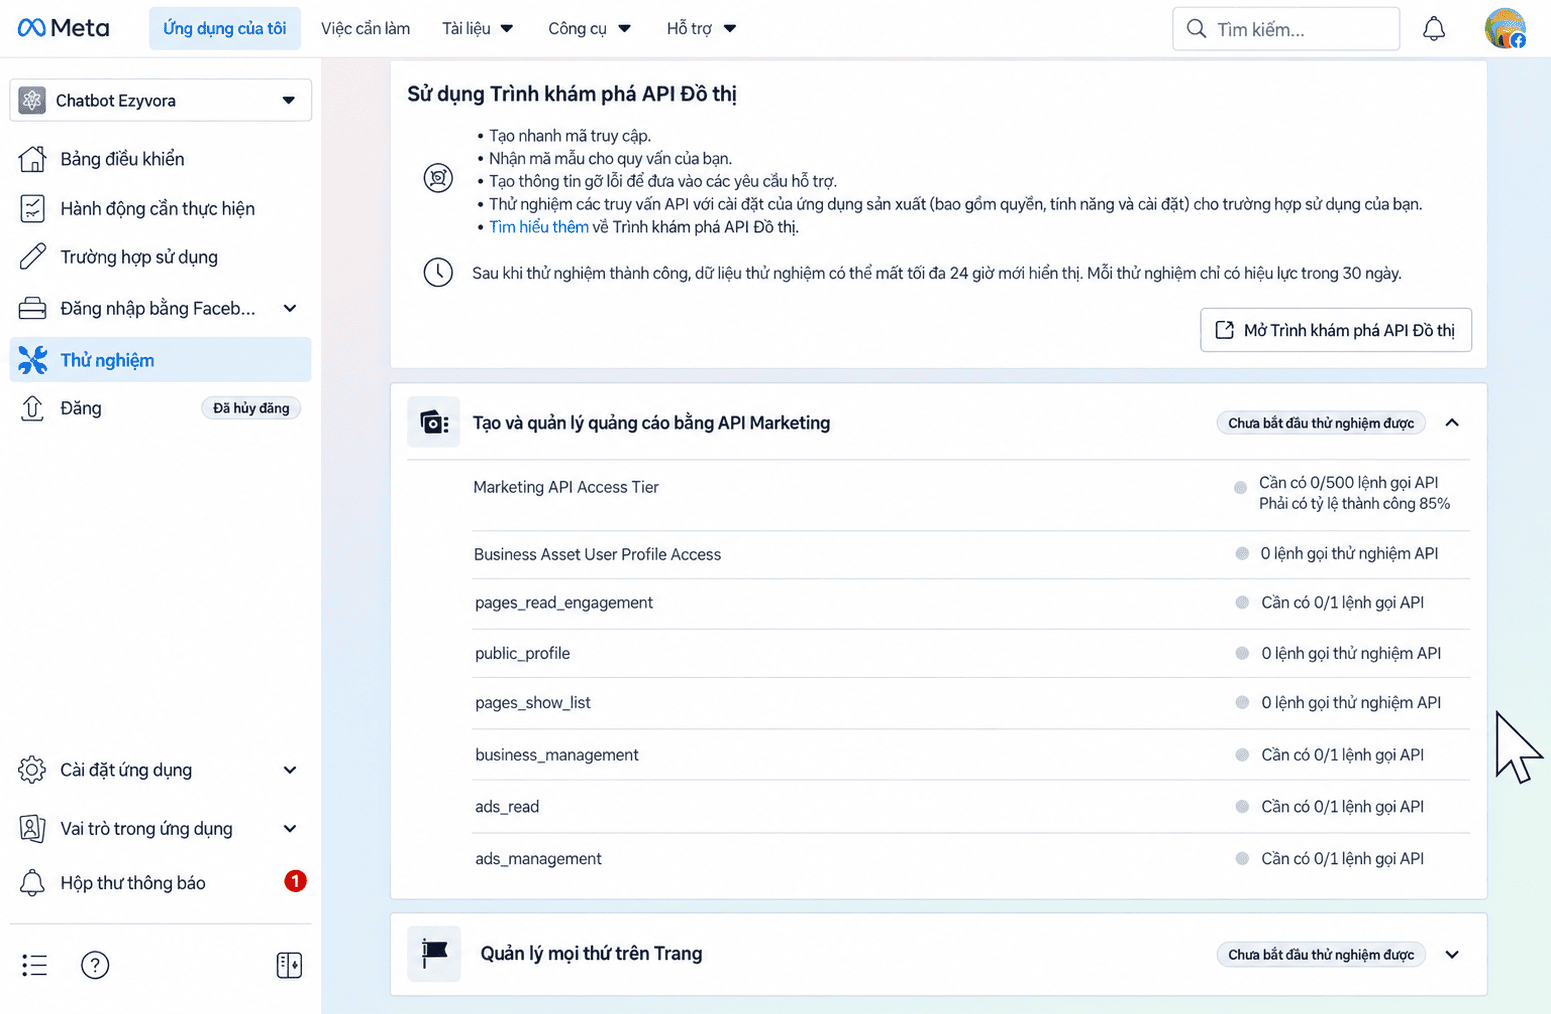Click the Trường hợp sử dụng pencil icon
The height and width of the screenshot is (1014, 1551).
pos(32,257)
